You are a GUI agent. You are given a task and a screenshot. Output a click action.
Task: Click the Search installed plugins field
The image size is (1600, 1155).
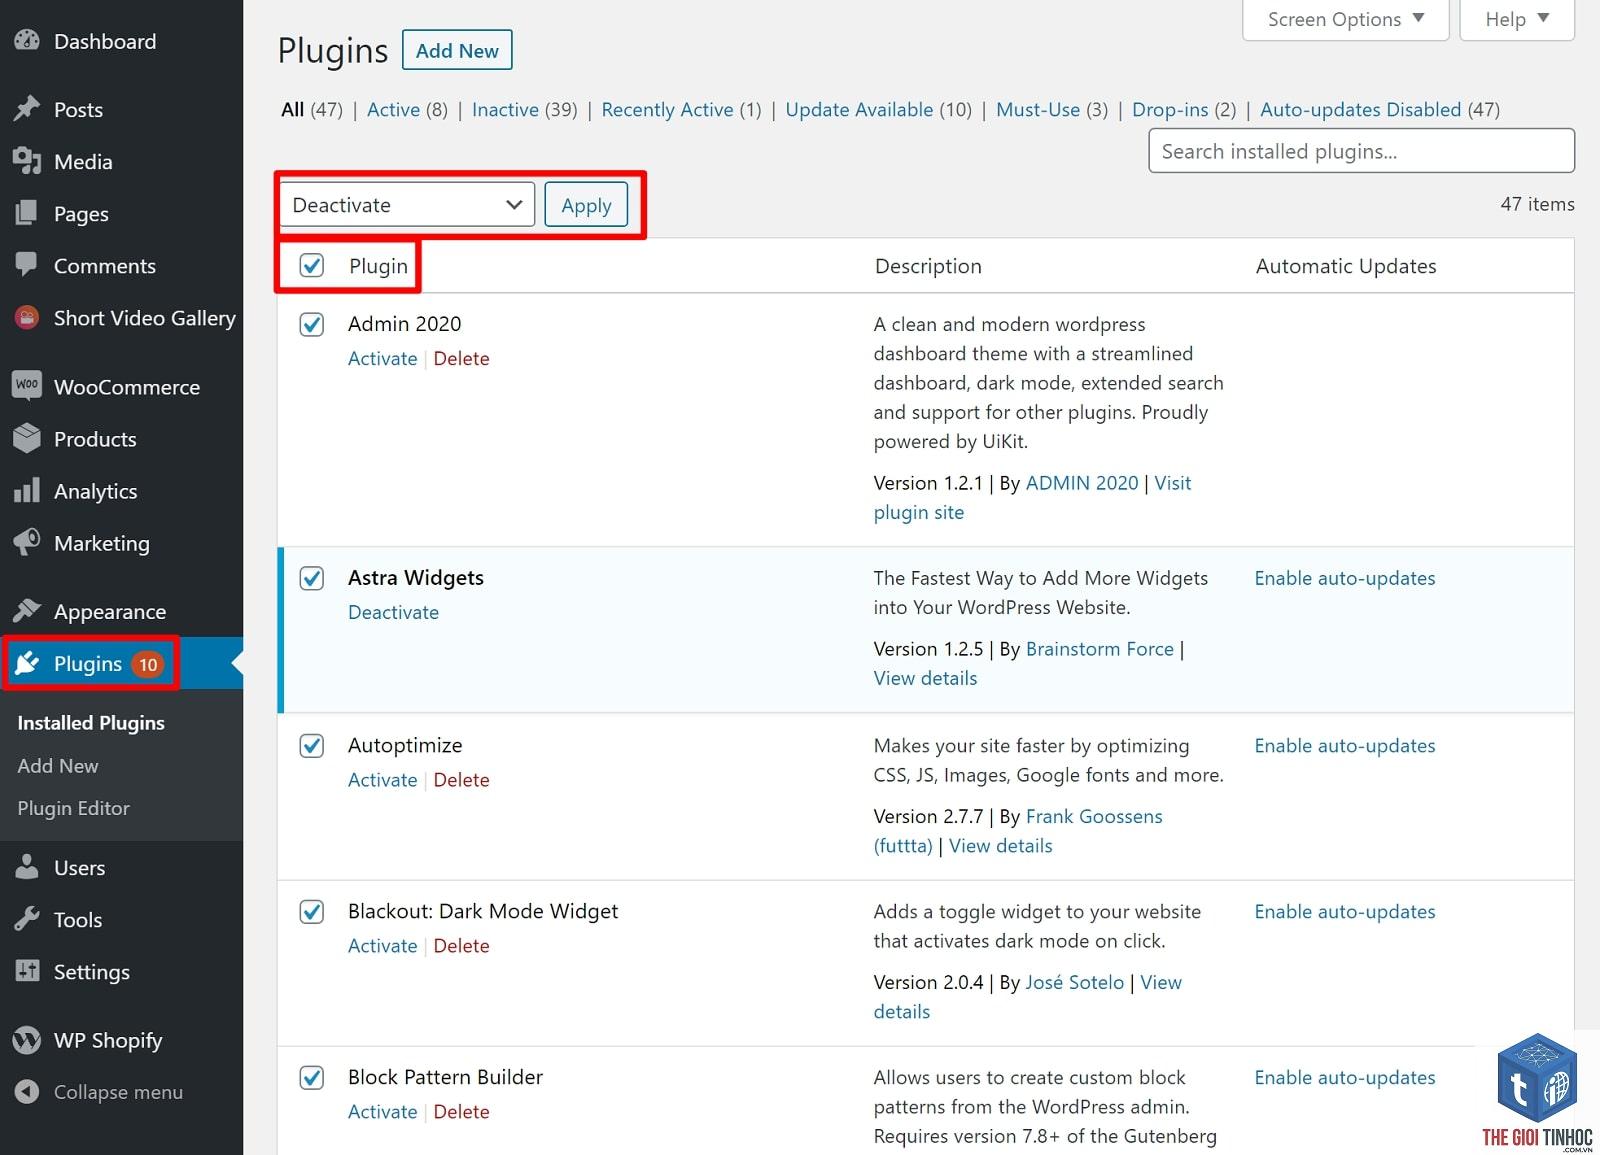pos(1361,151)
